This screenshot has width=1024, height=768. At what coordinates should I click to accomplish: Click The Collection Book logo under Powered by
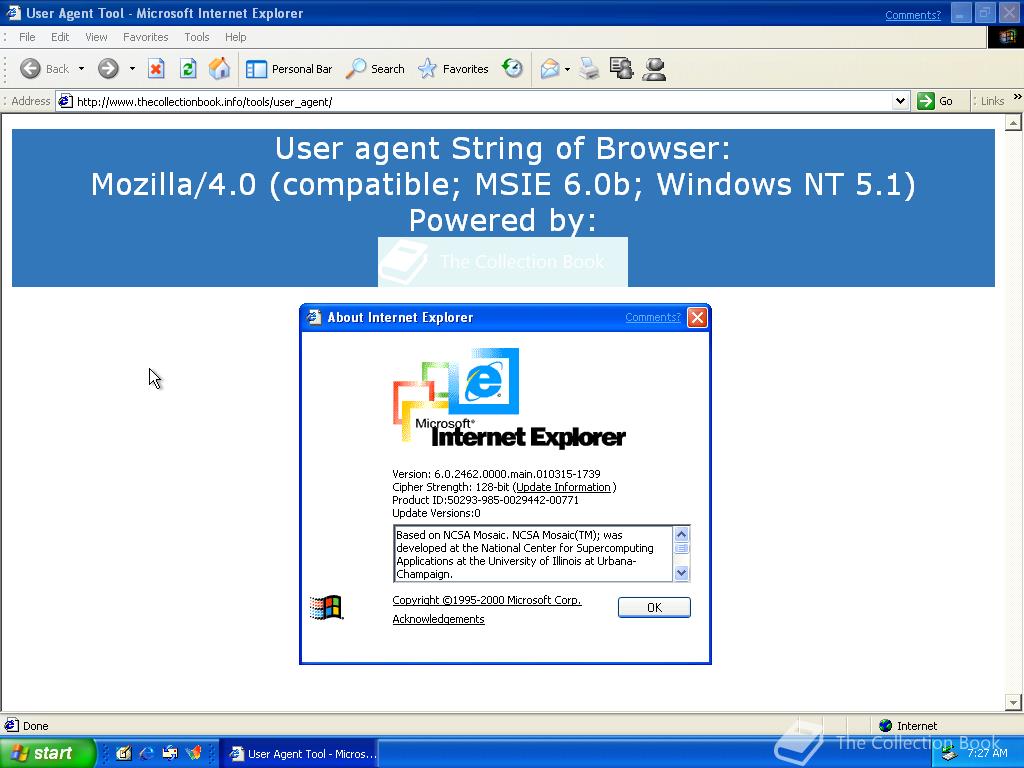point(503,262)
